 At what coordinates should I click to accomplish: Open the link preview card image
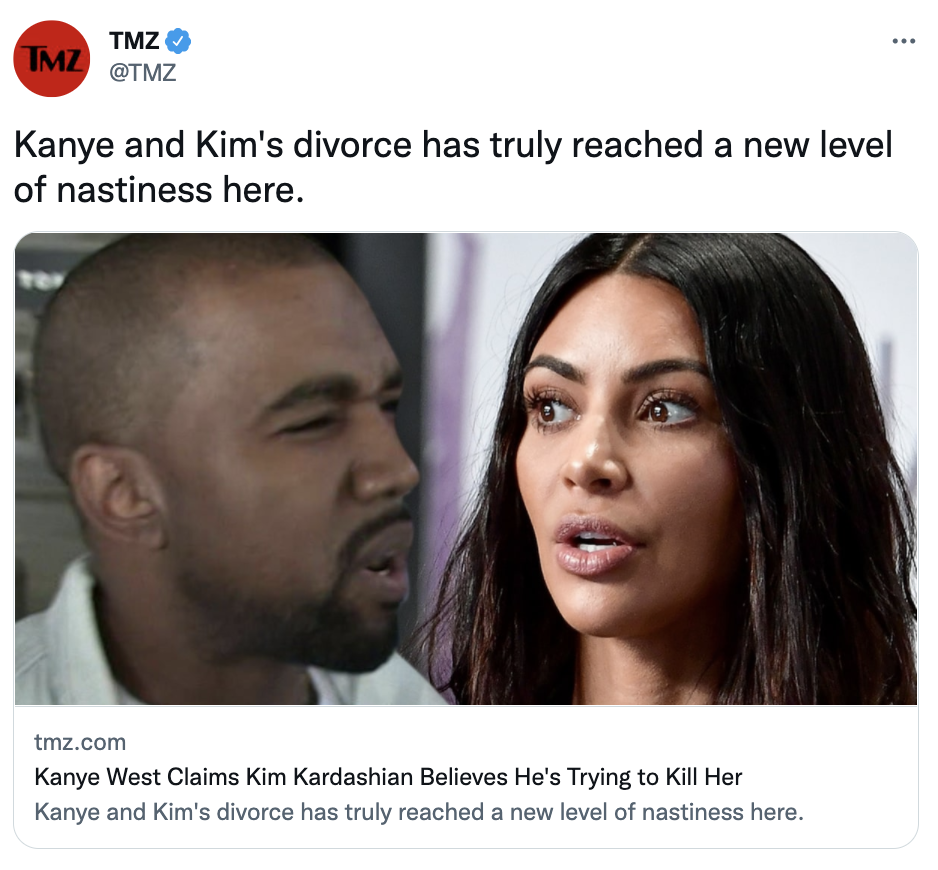coord(466,469)
